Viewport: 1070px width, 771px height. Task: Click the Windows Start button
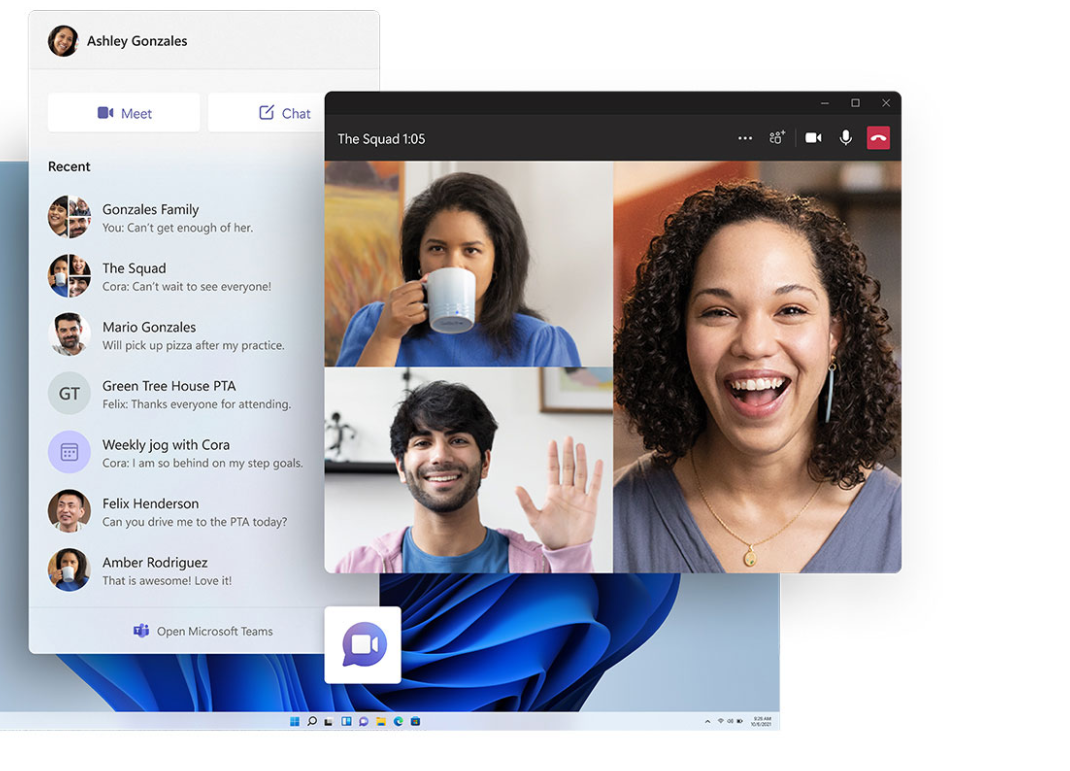pos(294,721)
